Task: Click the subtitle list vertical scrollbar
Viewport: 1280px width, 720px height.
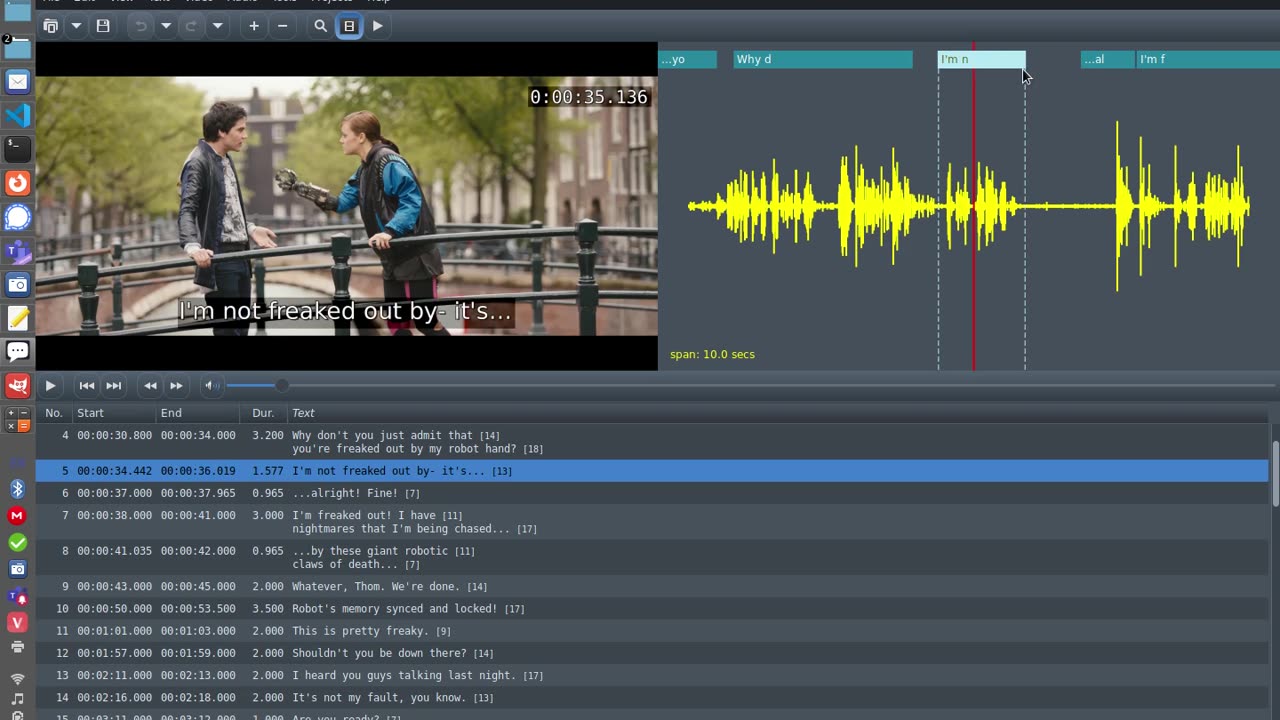Action: [1274, 473]
